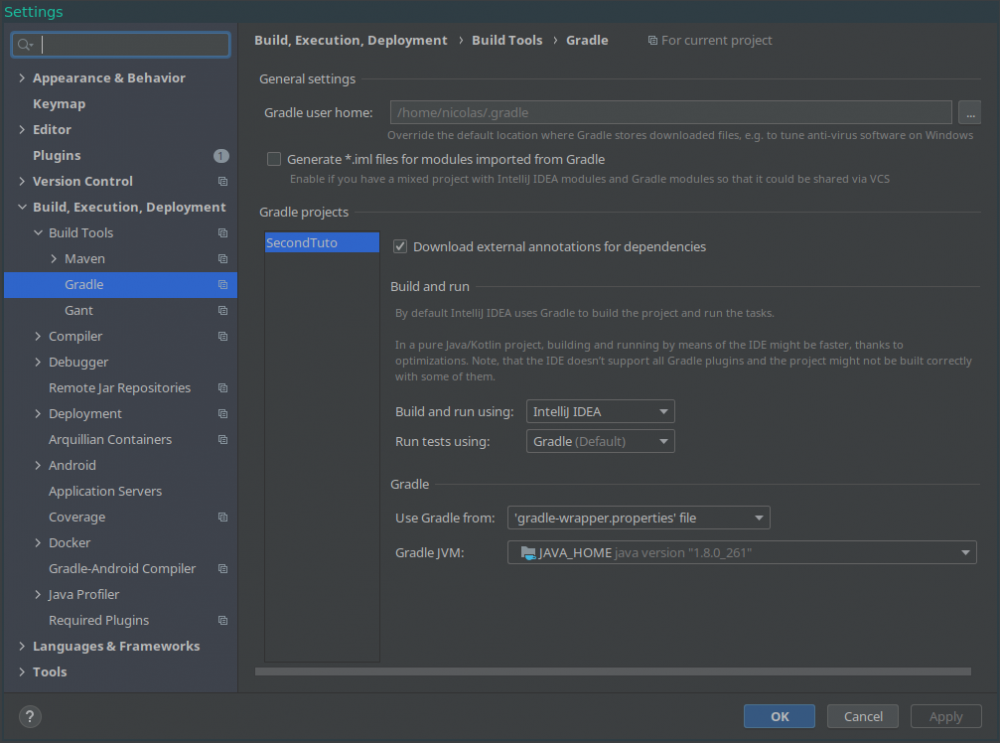Click the icon next to For current project
The height and width of the screenshot is (743, 1000).
pyautogui.click(x=652, y=41)
